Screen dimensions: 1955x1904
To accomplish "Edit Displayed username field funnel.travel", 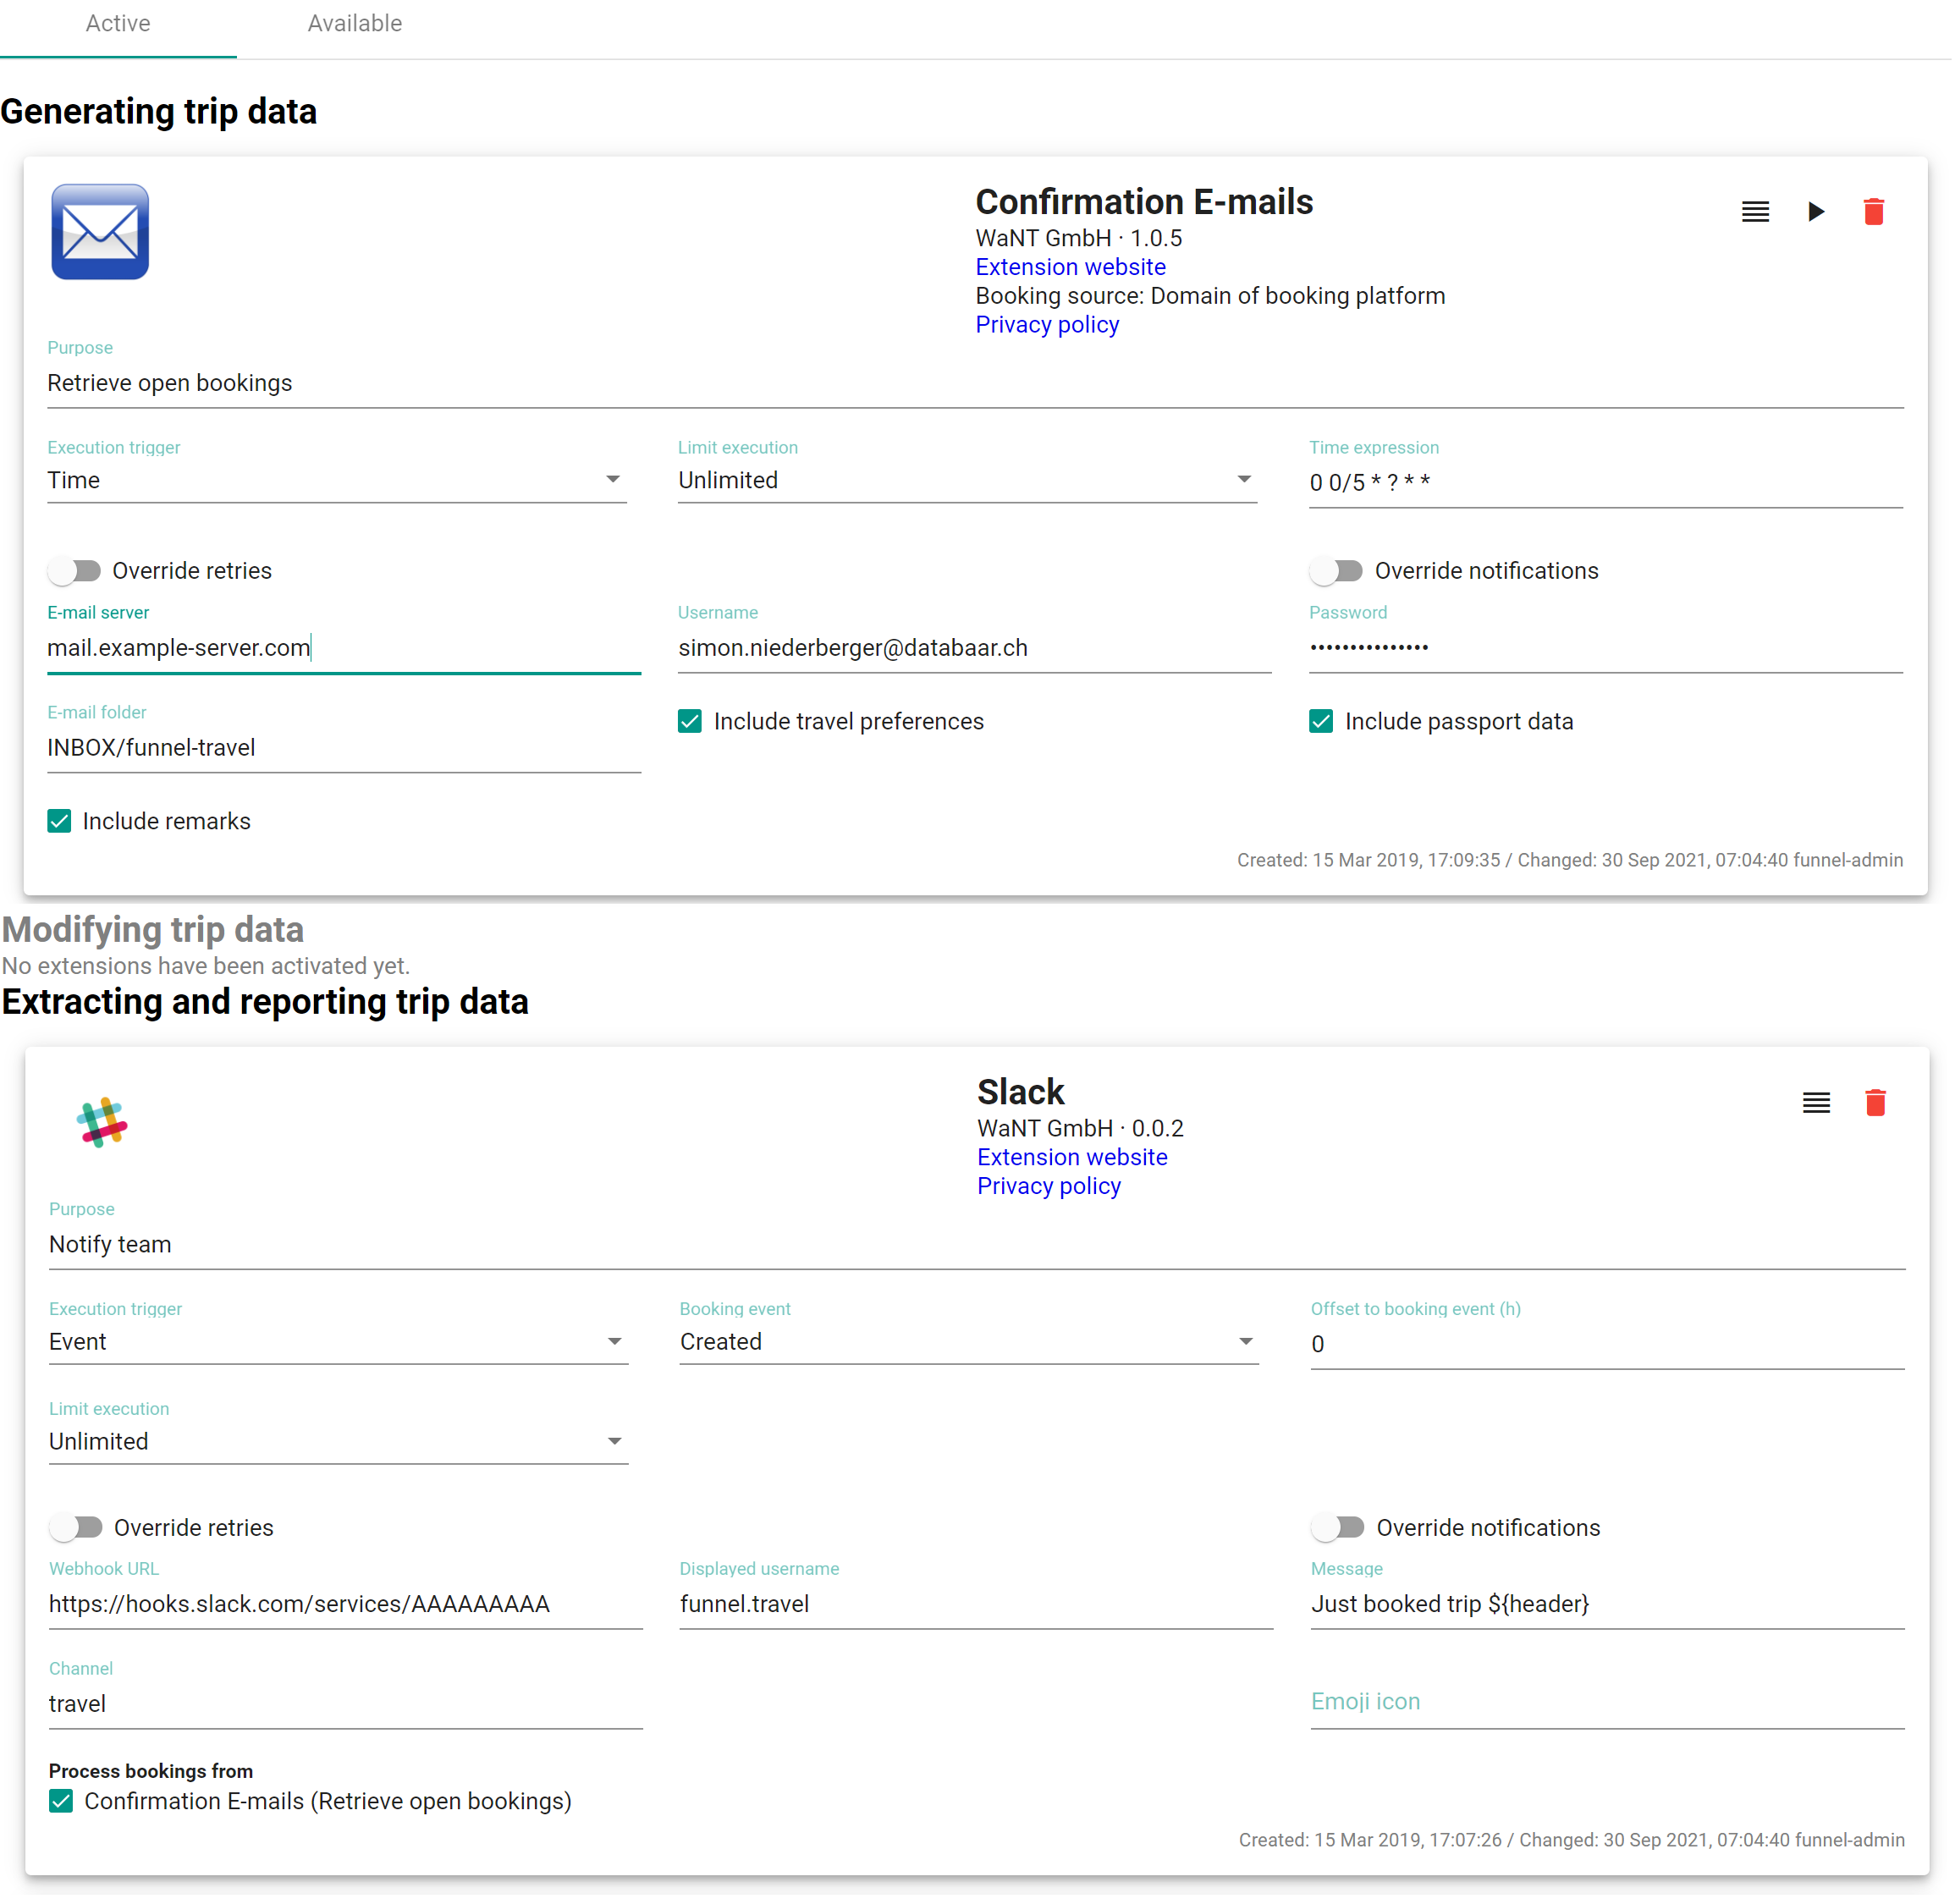I will pyautogui.click(x=978, y=1607).
